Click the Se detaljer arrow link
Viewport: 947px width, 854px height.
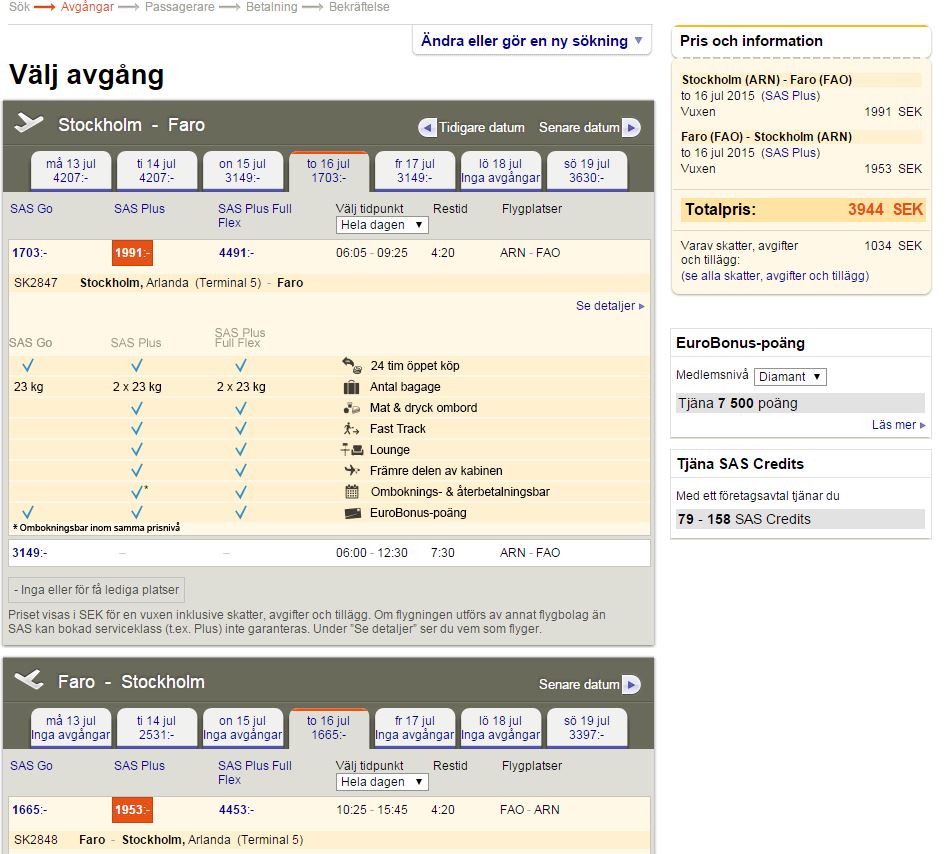pos(610,306)
